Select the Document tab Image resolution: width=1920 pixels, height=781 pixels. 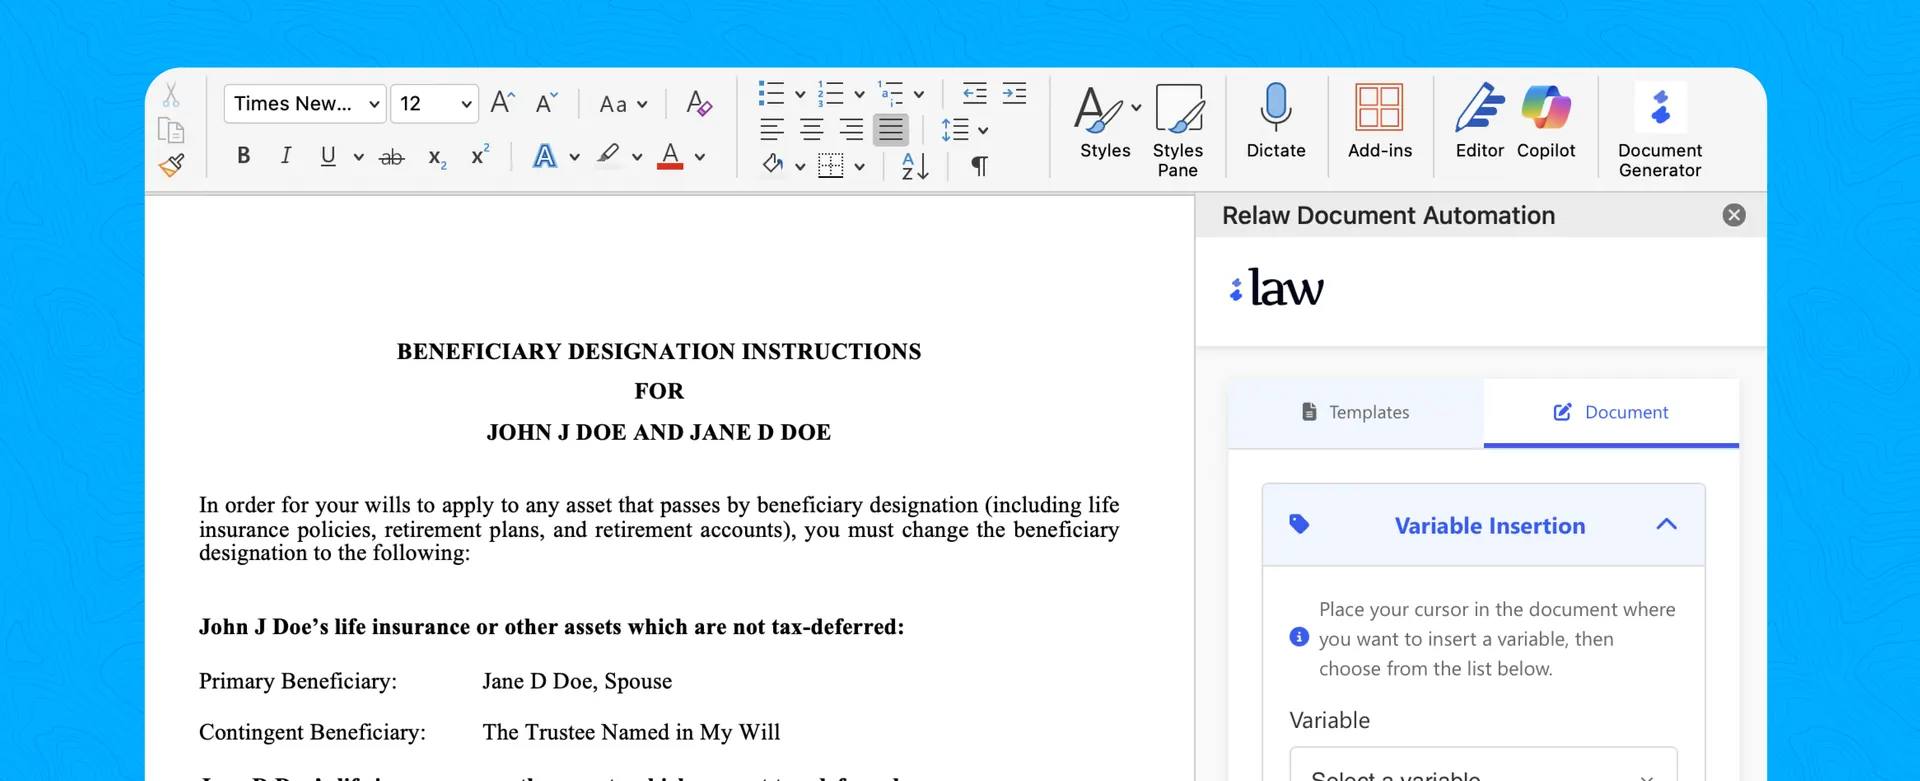pyautogui.click(x=1611, y=412)
